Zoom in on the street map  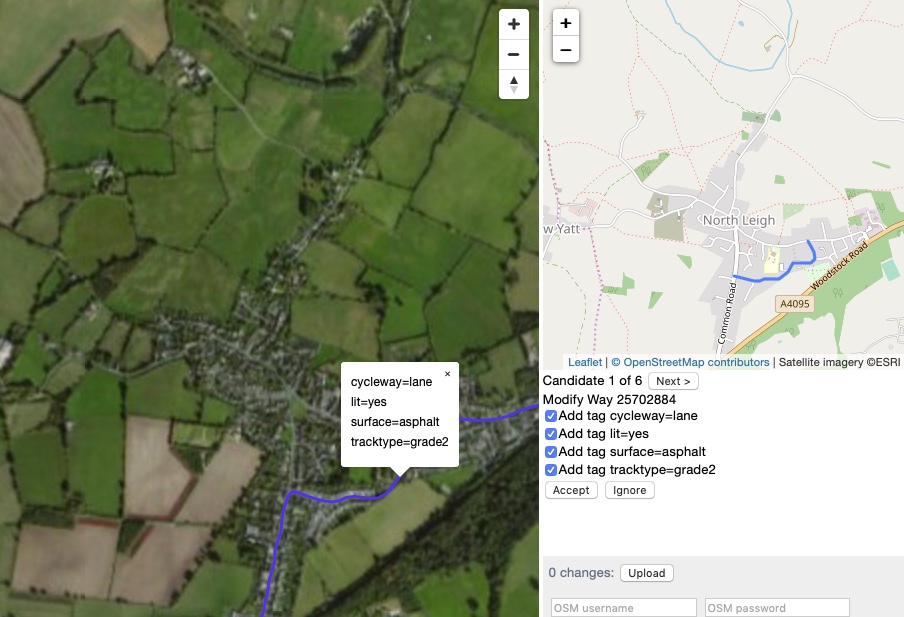click(565, 22)
